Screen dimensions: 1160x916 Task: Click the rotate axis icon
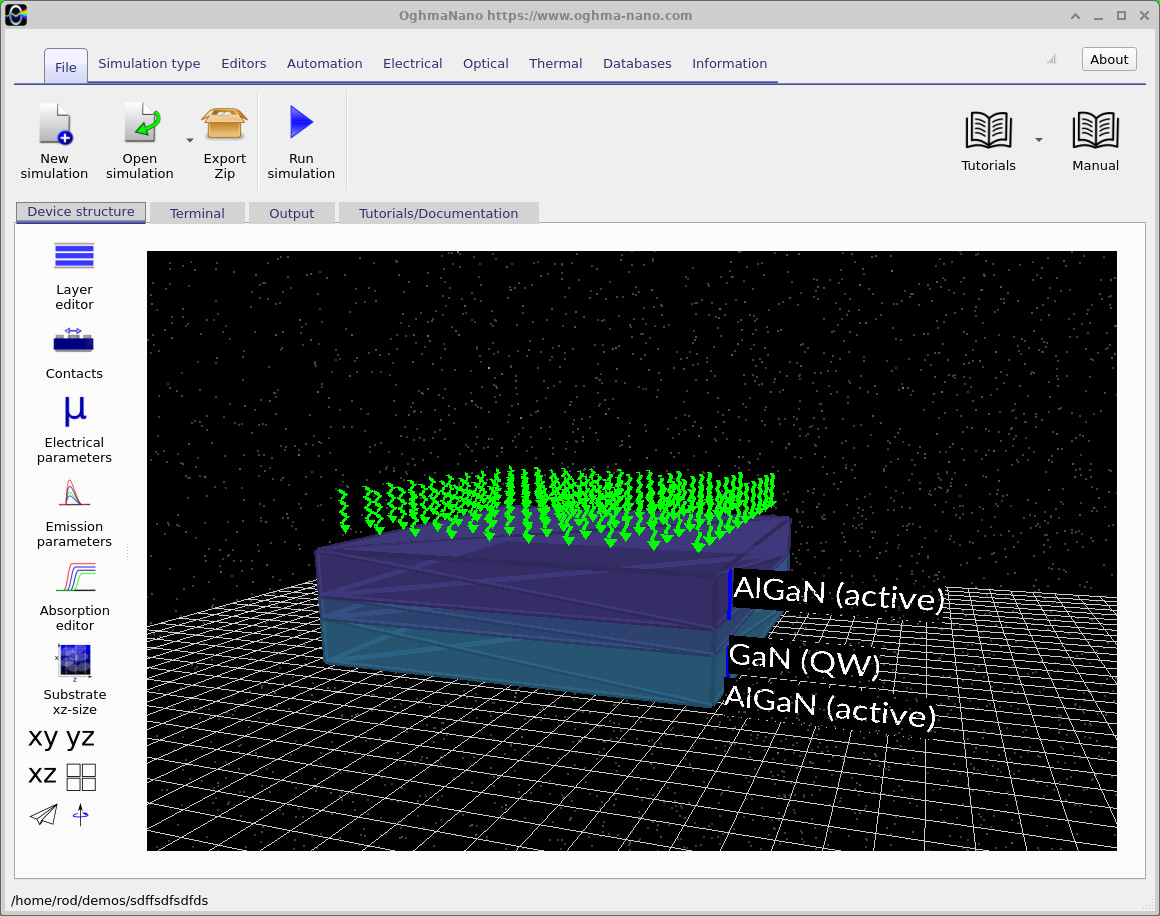click(81, 815)
